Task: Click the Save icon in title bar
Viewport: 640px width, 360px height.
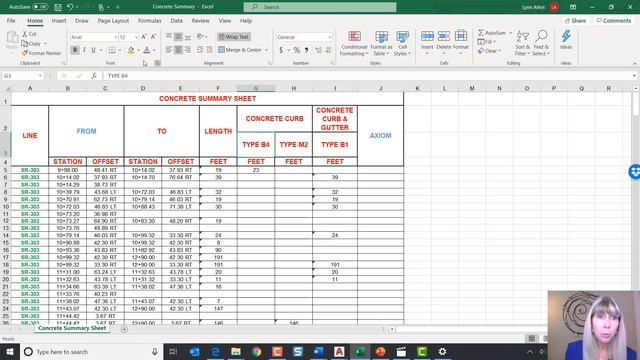Action: pos(58,7)
